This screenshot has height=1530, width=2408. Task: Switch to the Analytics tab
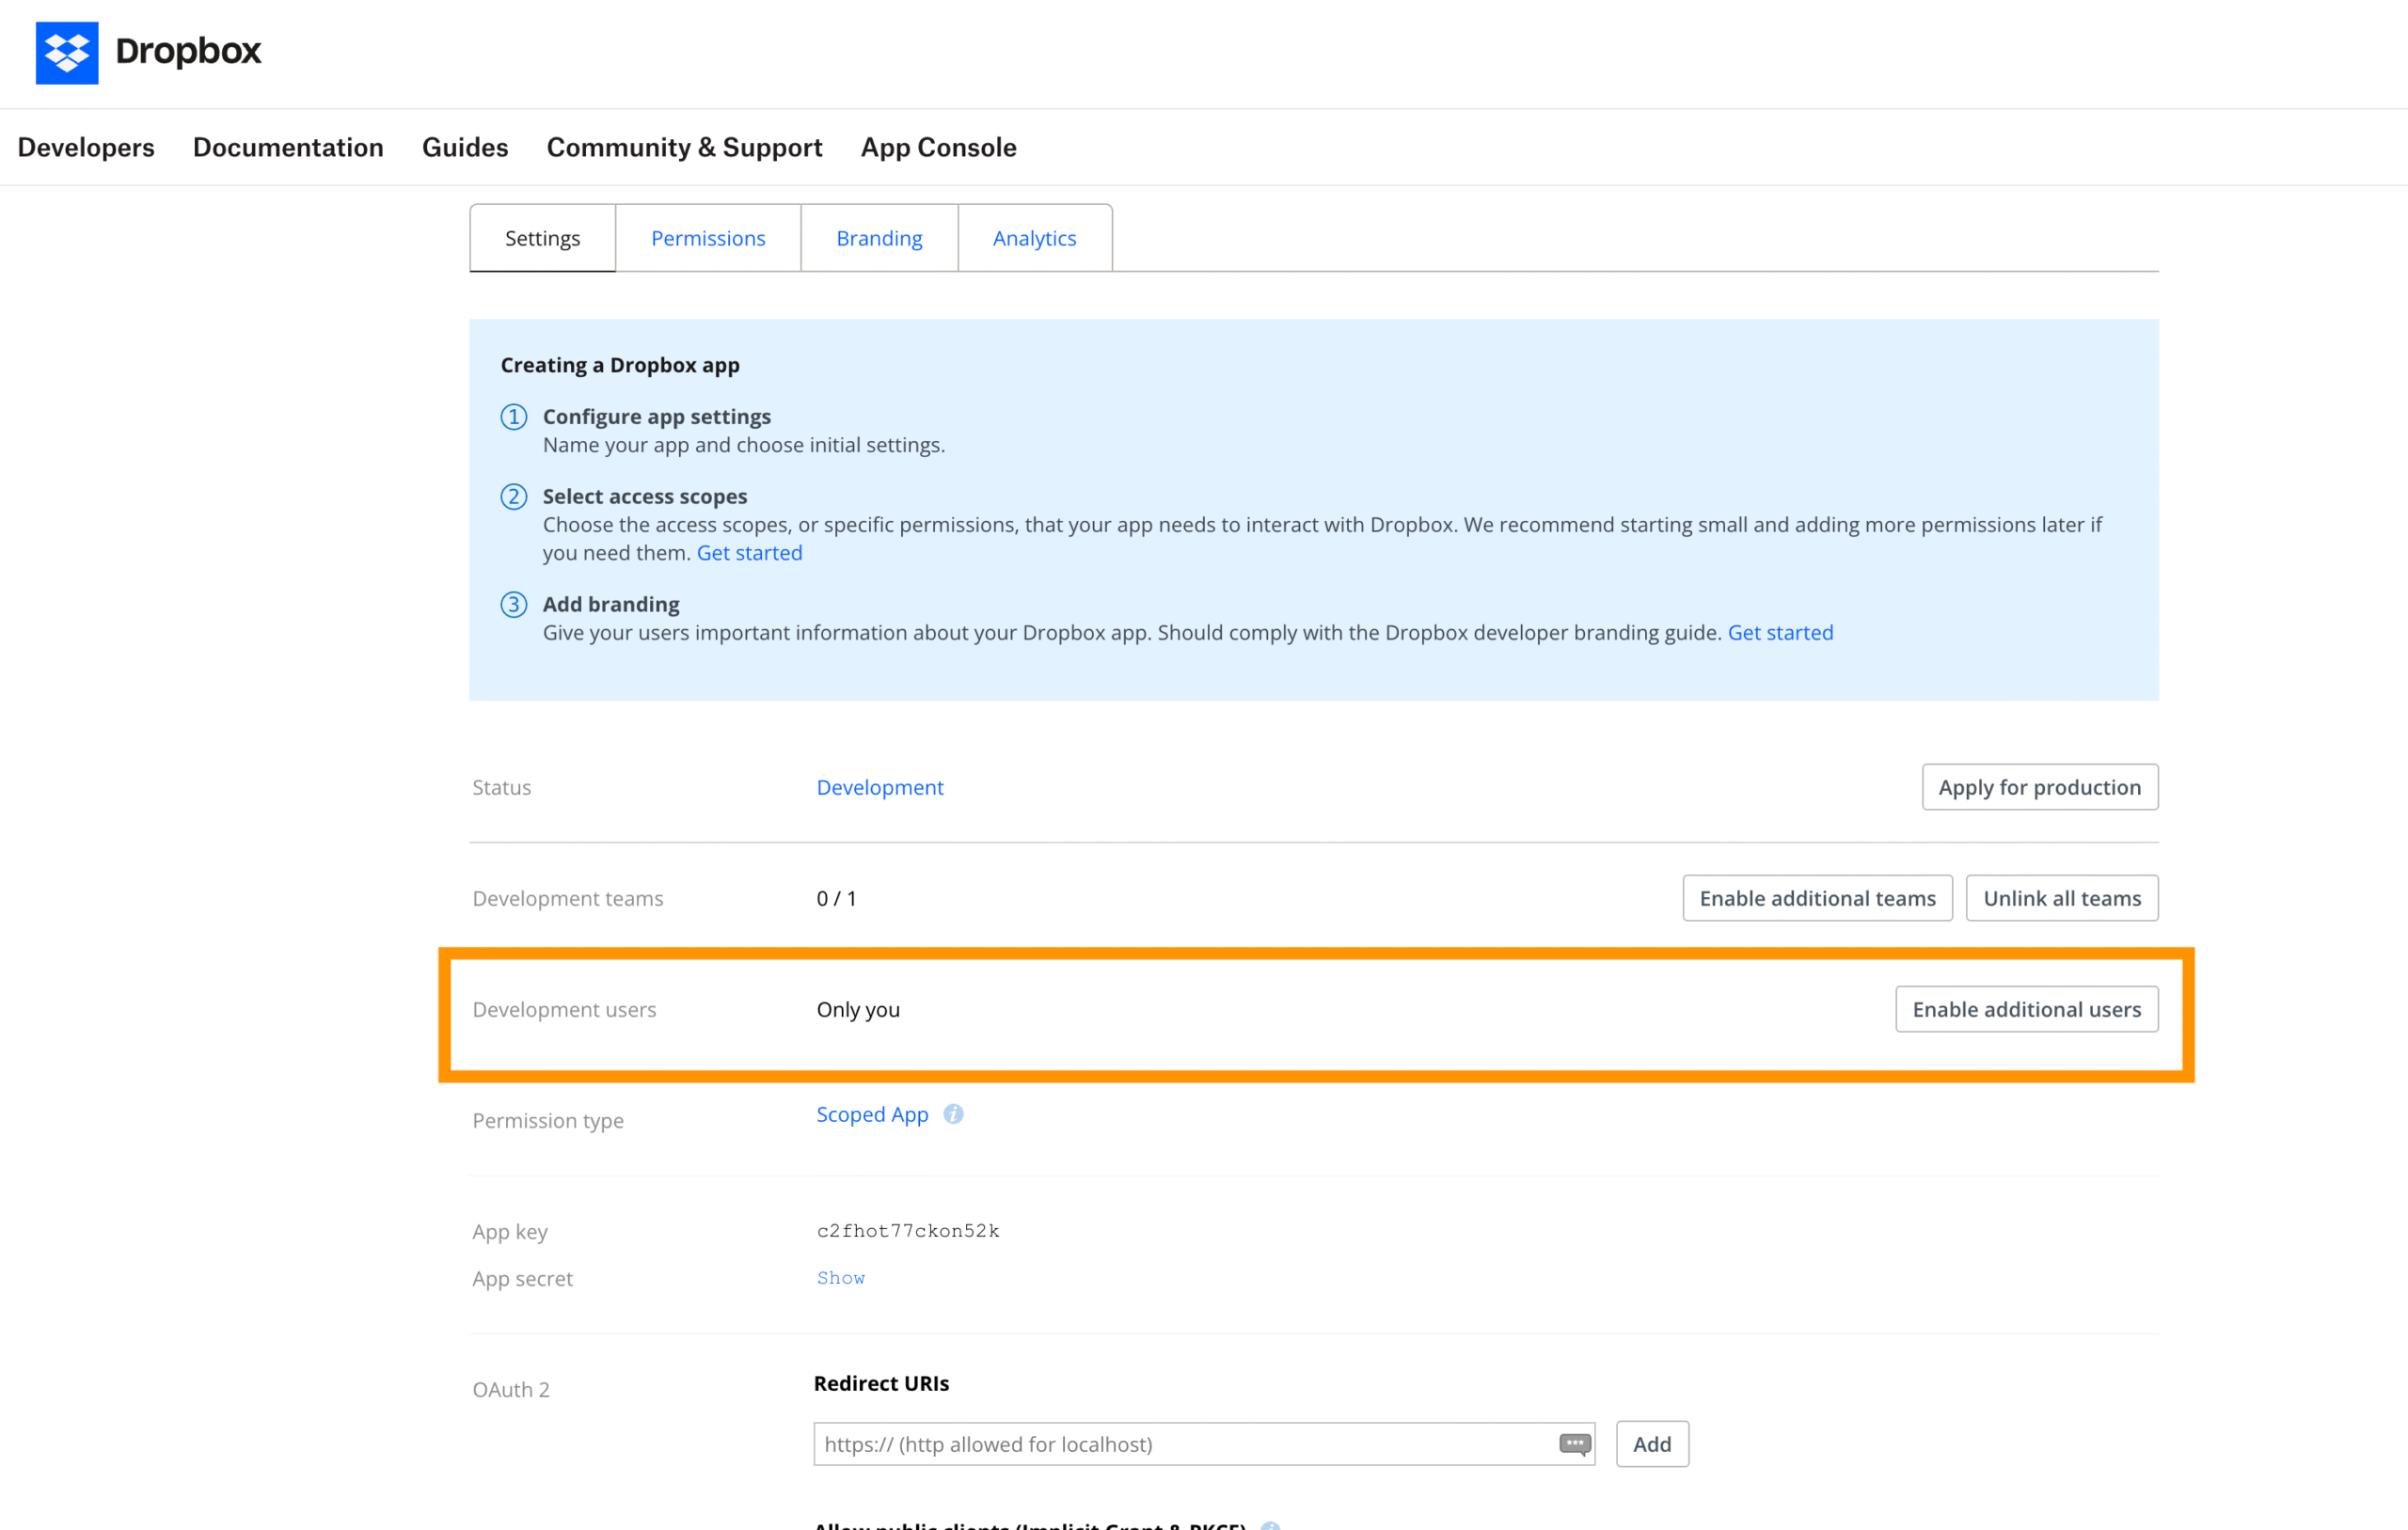tap(1034, 238)
